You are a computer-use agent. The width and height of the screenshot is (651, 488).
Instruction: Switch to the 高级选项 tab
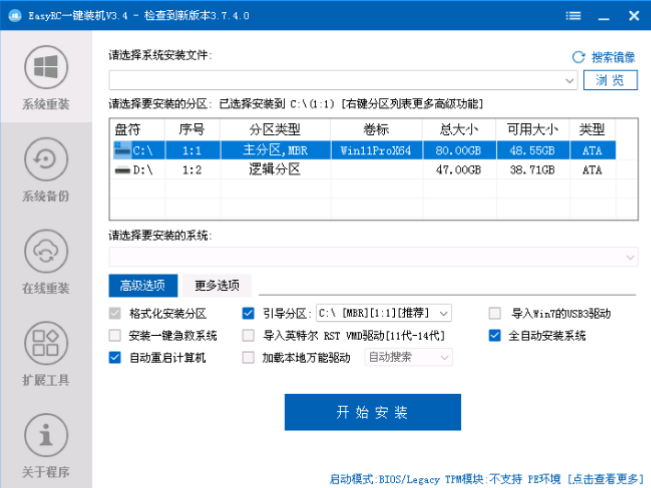point(143,285)
